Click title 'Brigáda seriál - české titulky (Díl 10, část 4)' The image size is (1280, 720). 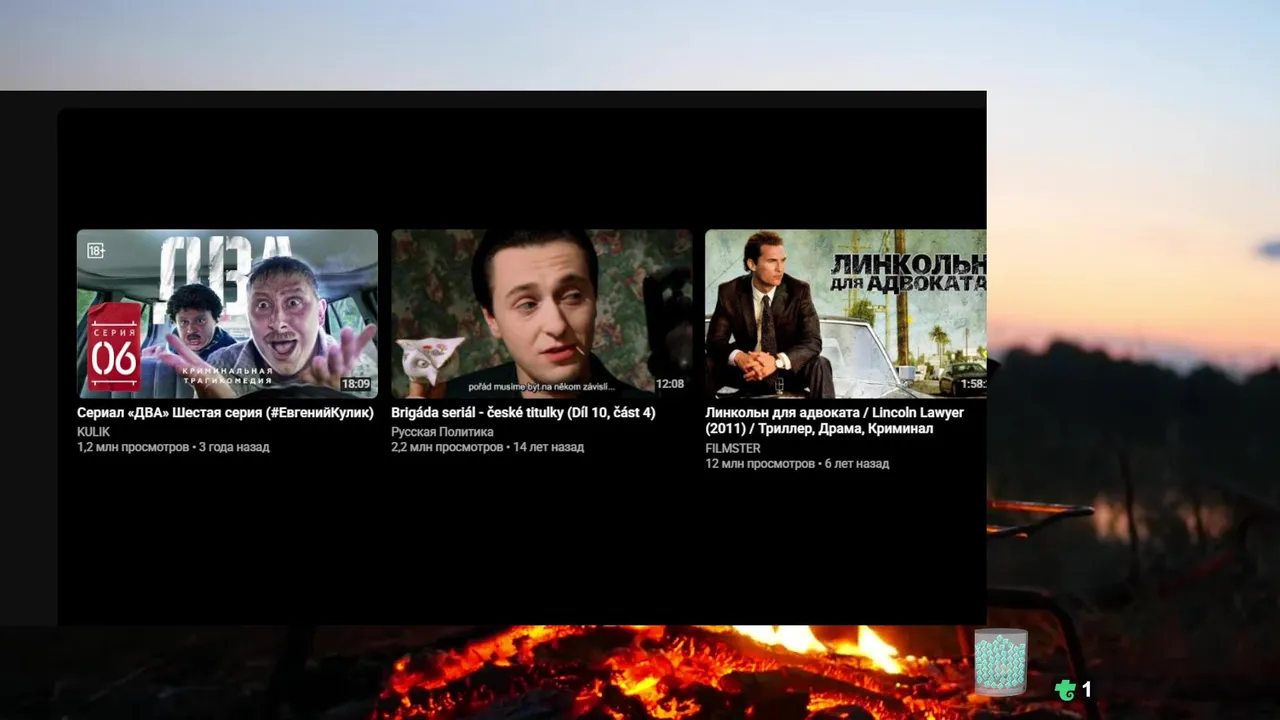pos(523,412)
